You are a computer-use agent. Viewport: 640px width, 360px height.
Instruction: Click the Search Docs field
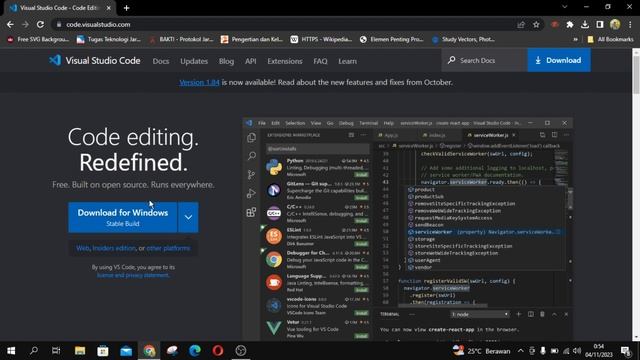(x=484, y=60)
